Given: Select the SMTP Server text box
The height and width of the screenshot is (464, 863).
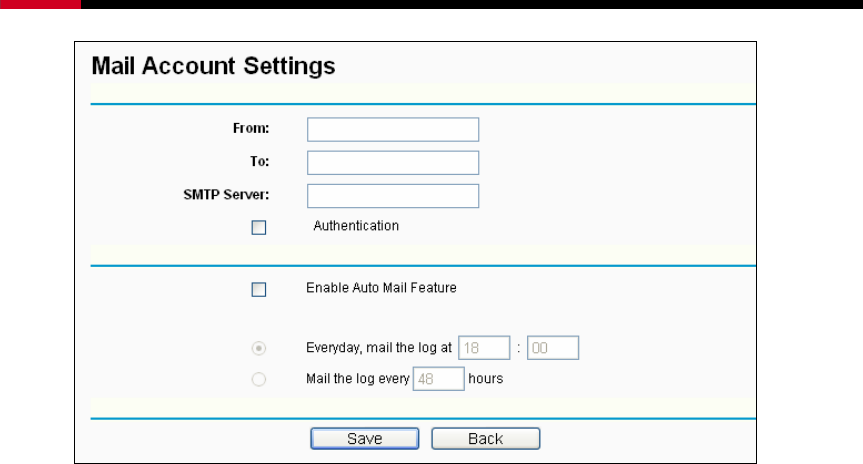Looking at the screenshot, I should 393,195.
